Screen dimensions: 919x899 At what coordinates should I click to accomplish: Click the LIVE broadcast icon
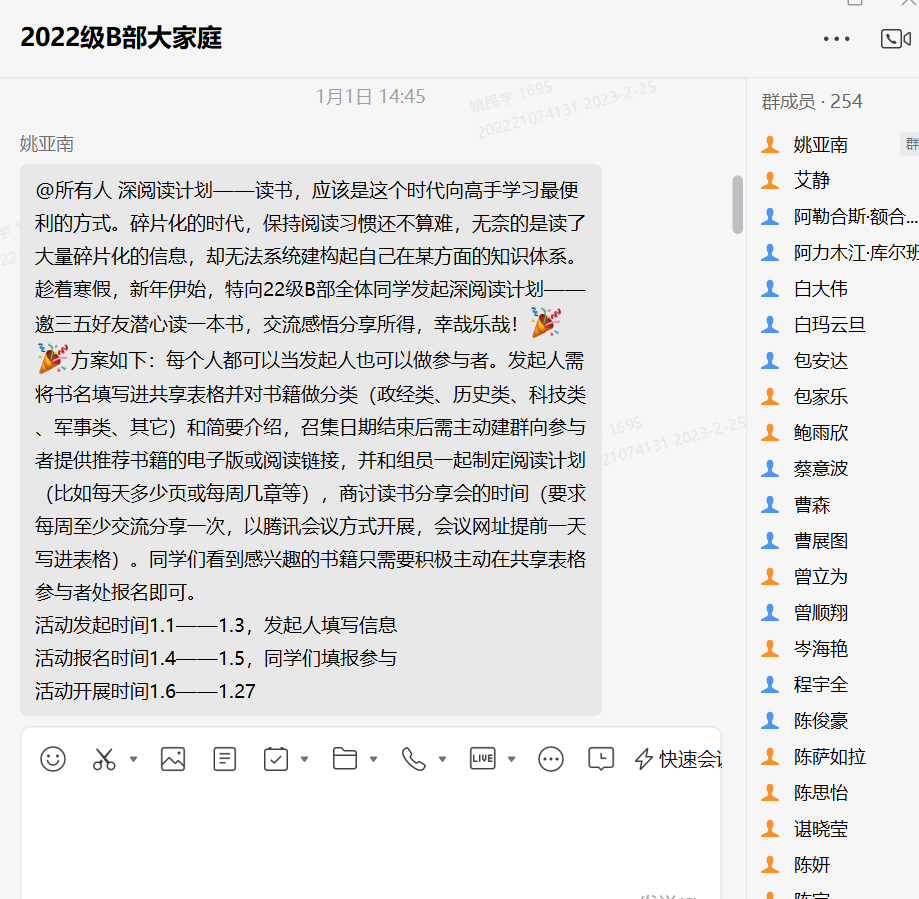point(482,759)
